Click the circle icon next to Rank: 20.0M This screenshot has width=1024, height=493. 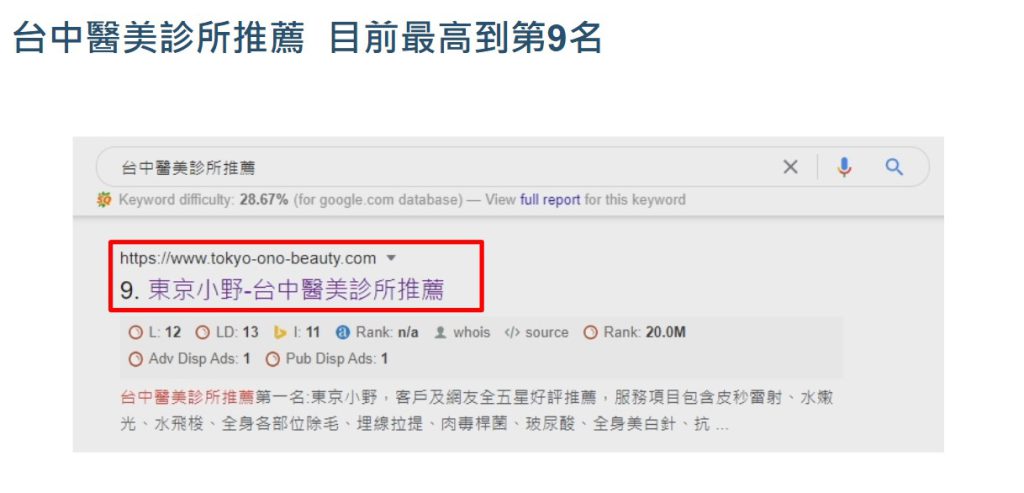(590, 332)
